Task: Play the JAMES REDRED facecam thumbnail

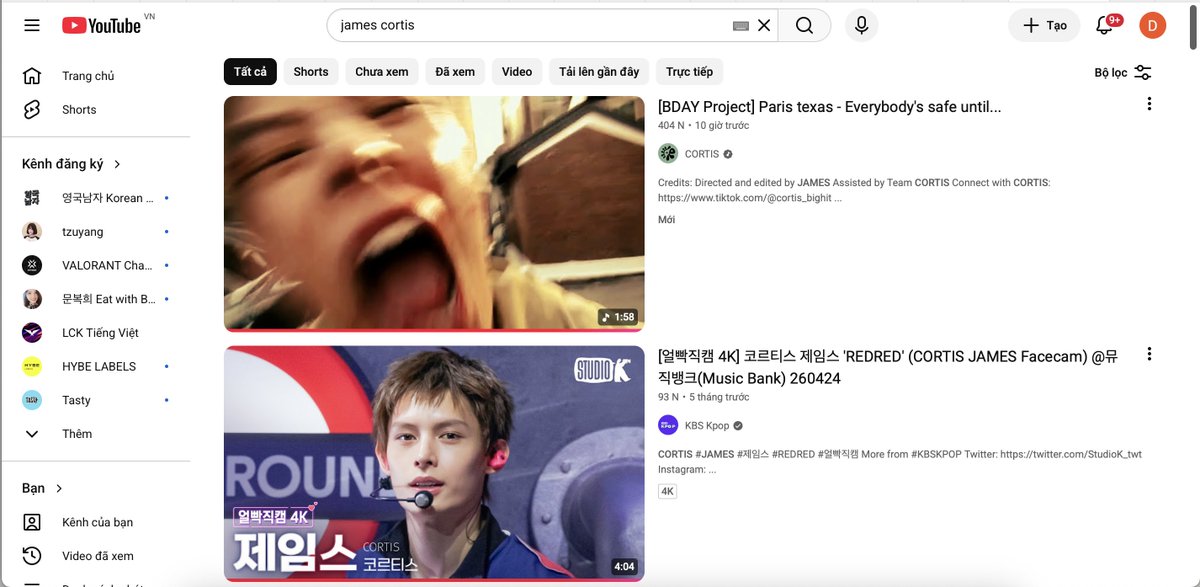Action: [434, 464]
